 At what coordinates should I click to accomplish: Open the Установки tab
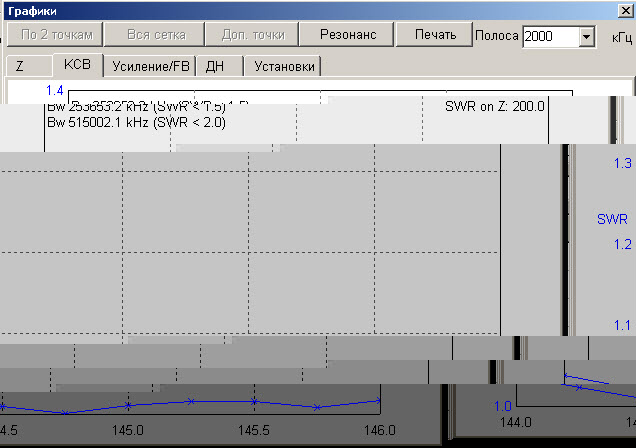pyautogui.click(x=284, y=67)
